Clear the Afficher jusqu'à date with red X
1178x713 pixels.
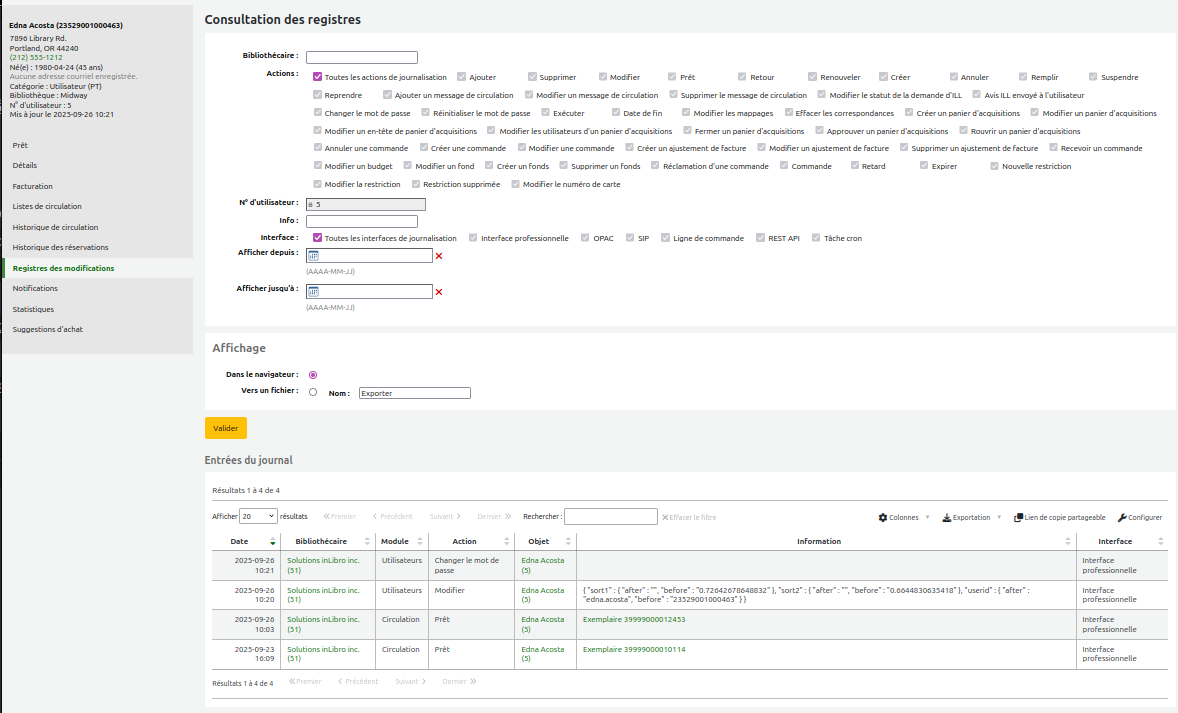click(x=439, y=292)
